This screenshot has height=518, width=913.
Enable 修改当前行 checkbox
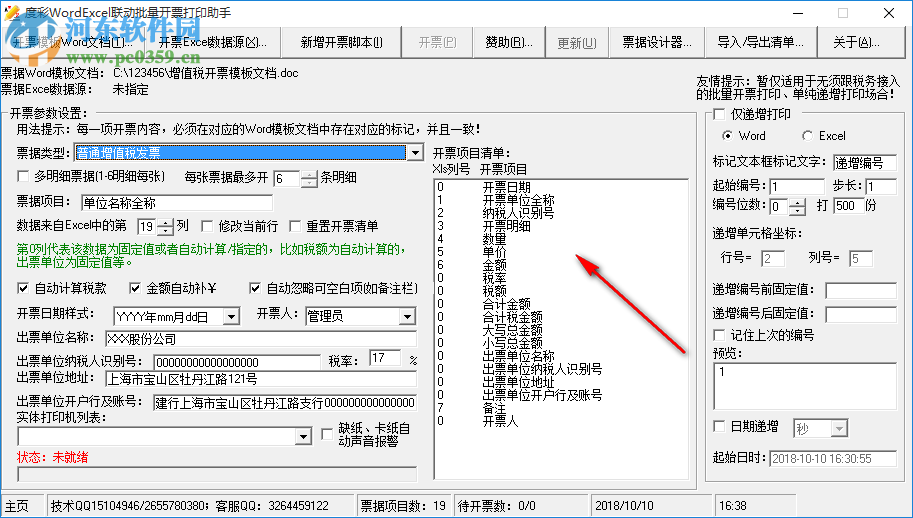(207, 226)
